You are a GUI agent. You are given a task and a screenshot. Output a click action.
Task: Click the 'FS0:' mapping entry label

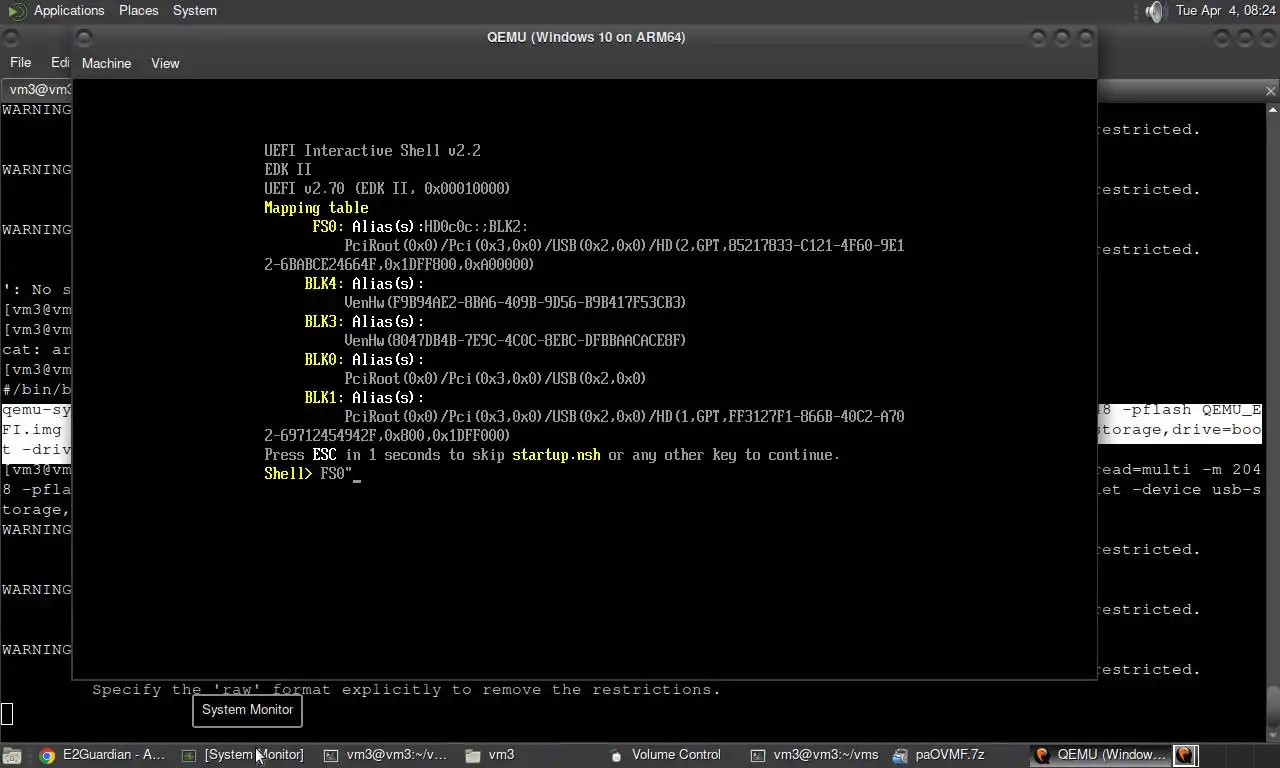pyautogui.click(x=328, y=227)
